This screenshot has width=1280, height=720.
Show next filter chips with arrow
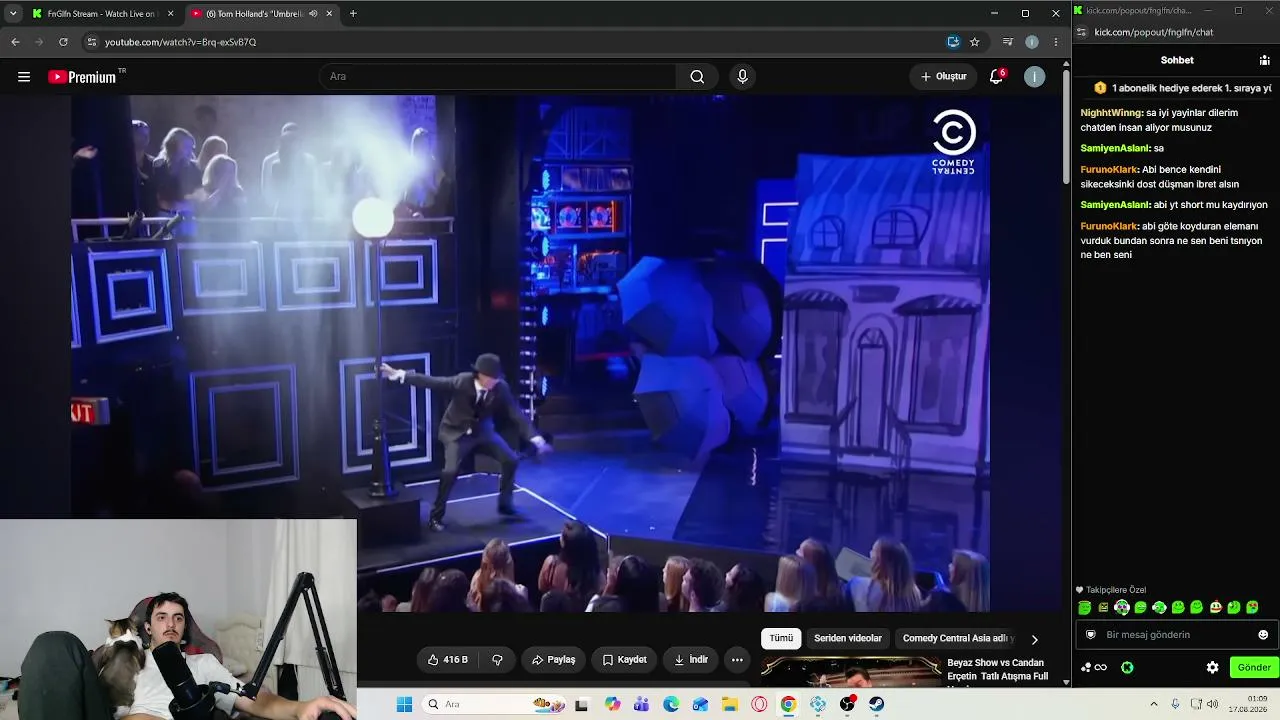pyautogui.click(x=1034, y=639)
